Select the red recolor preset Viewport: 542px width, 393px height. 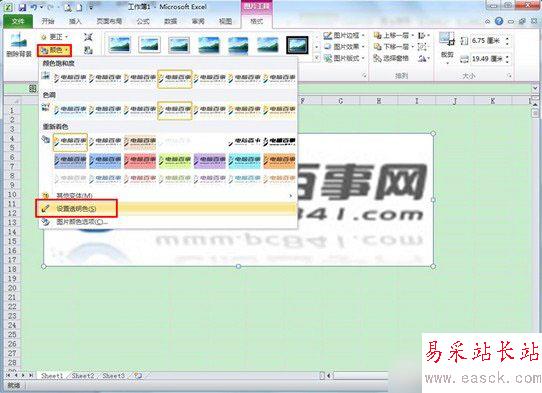click(x=140, y=161)
